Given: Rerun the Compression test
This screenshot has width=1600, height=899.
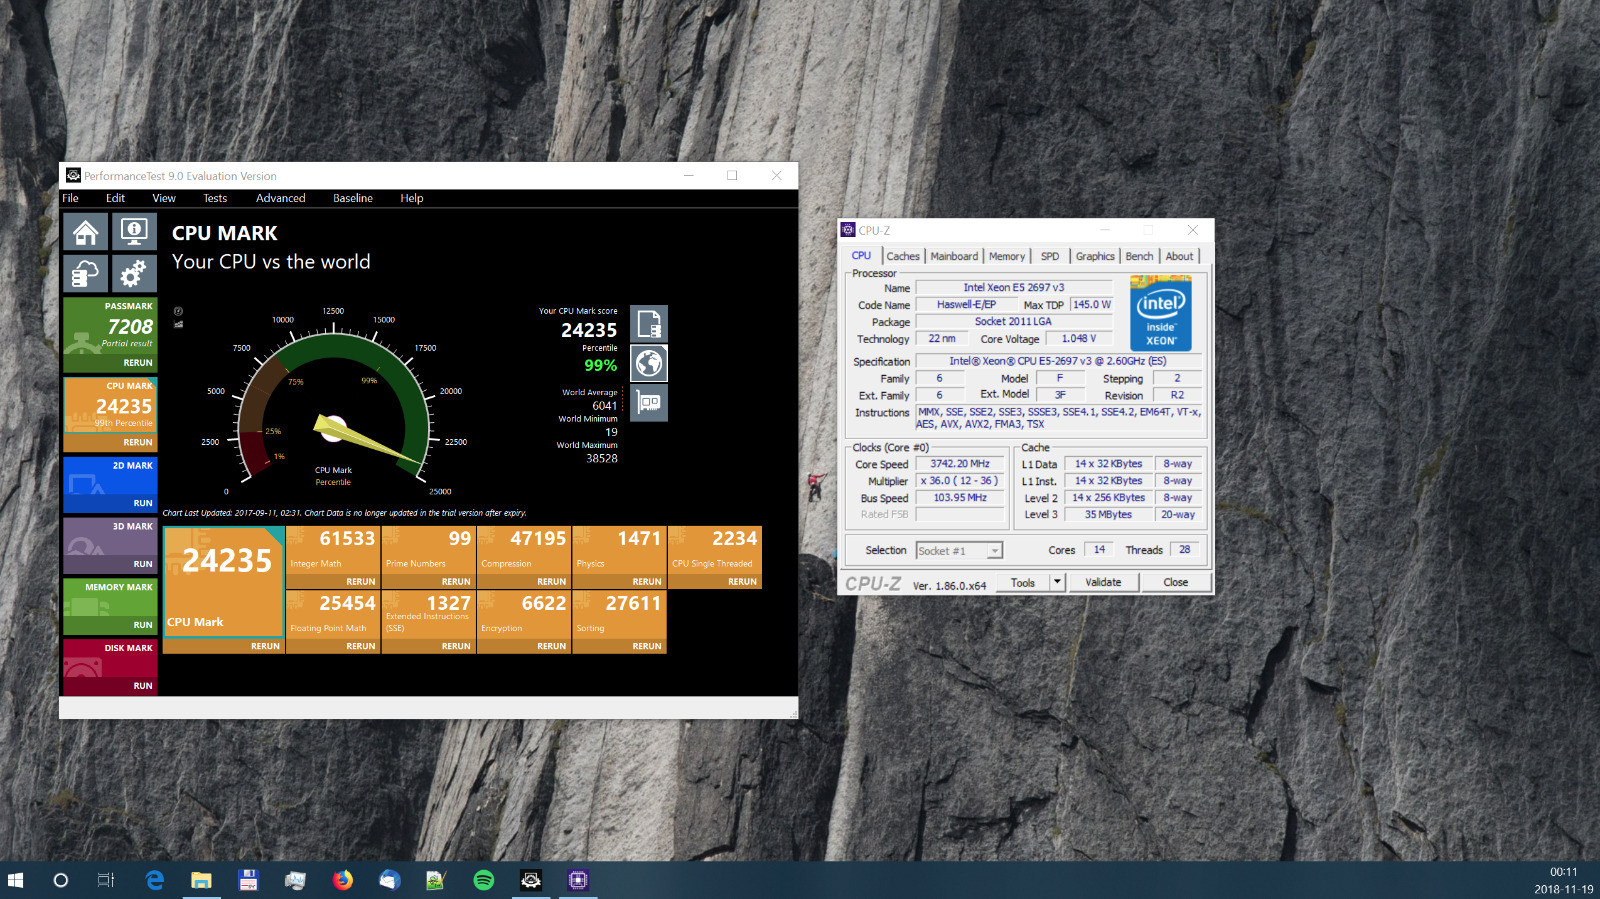Looking at the screenshot, I should pyautogui.click(x=552, y=581).
